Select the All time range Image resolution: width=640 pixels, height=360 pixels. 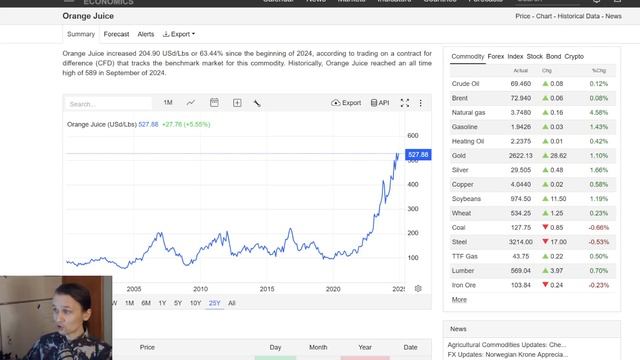coord(232,303)
